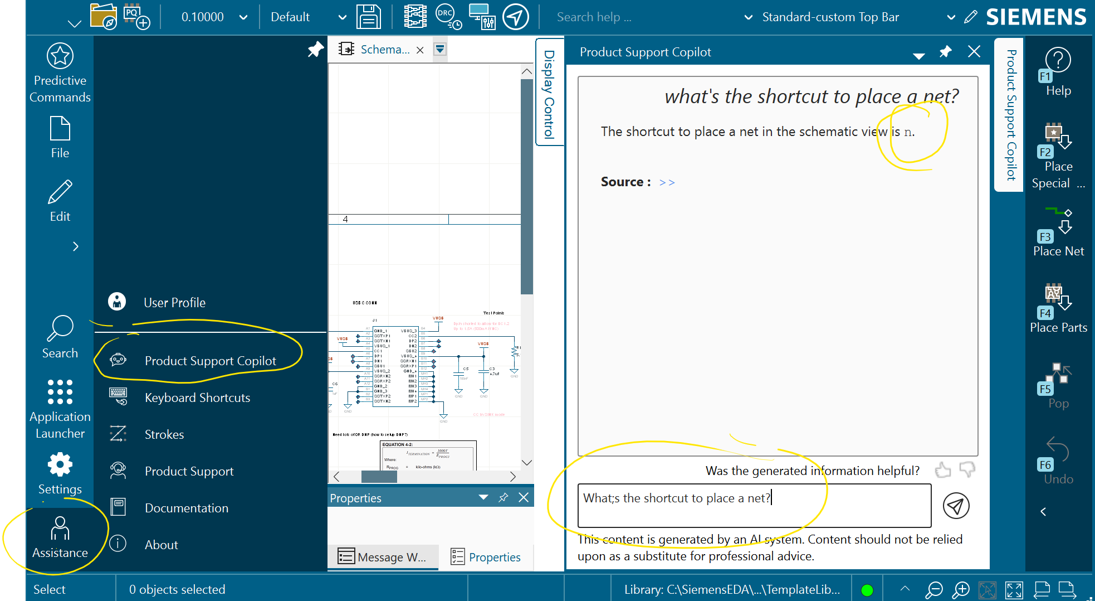Click the fit-to-screen expand icon in the status bar

pyautogui.click(x=1014, y=589)
